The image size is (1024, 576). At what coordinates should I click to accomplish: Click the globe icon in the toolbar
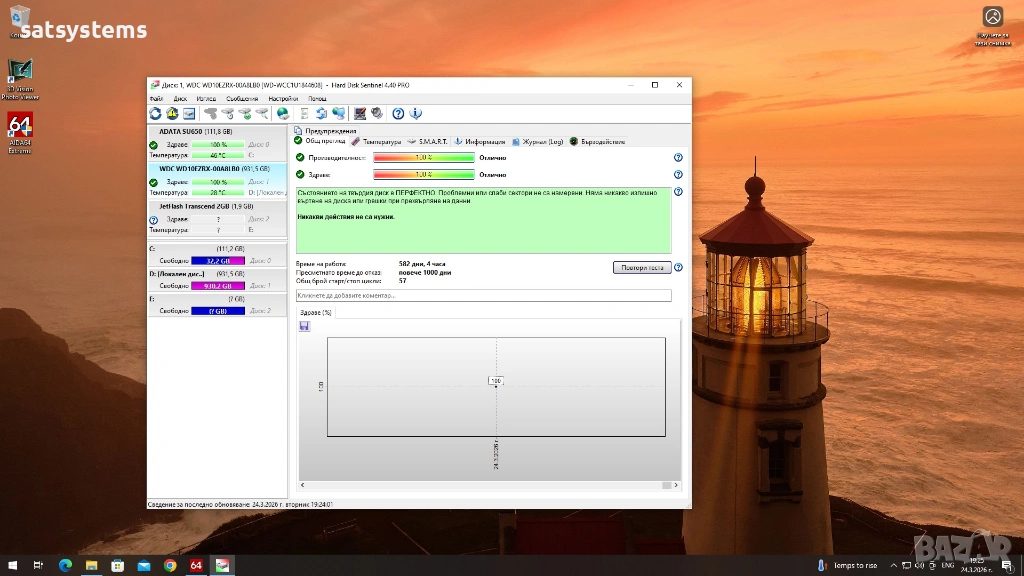click(x=283, y=114)
